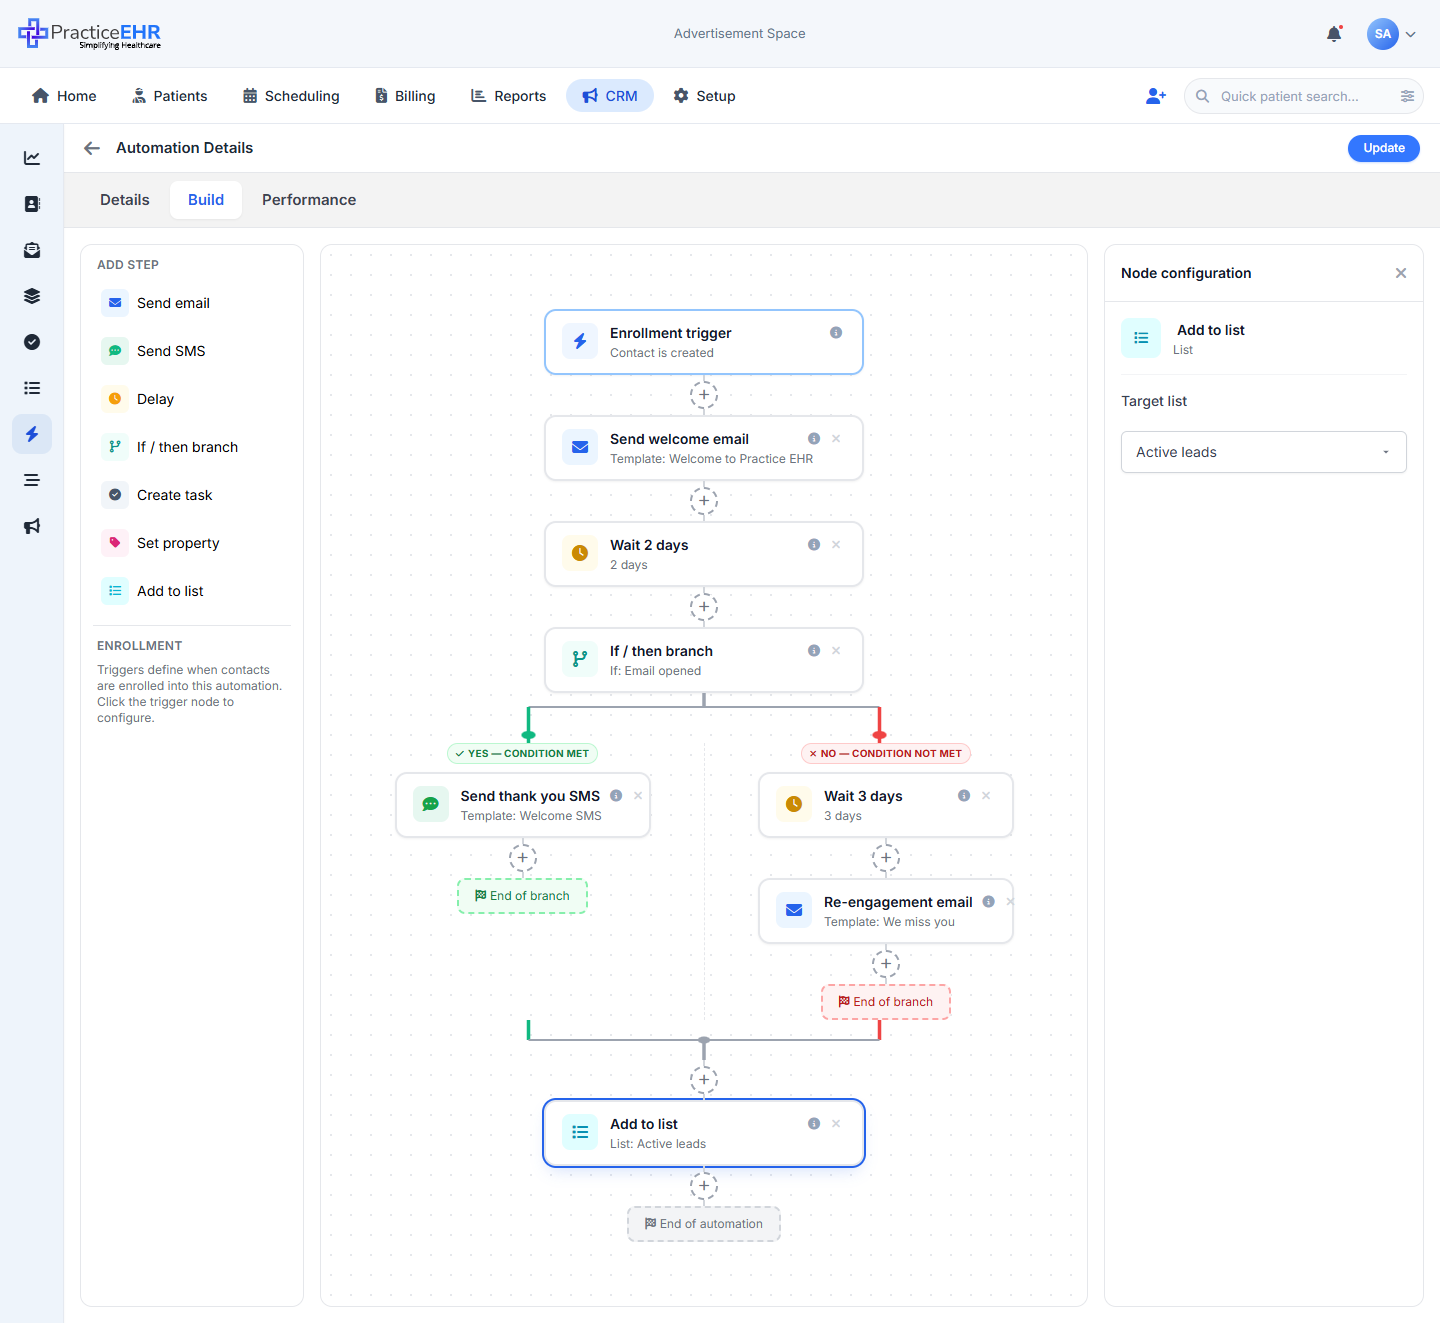The height and width of the screenshot is (1323, 1440).
Task: Click plus above End of automation
Action: [704, 1186]
